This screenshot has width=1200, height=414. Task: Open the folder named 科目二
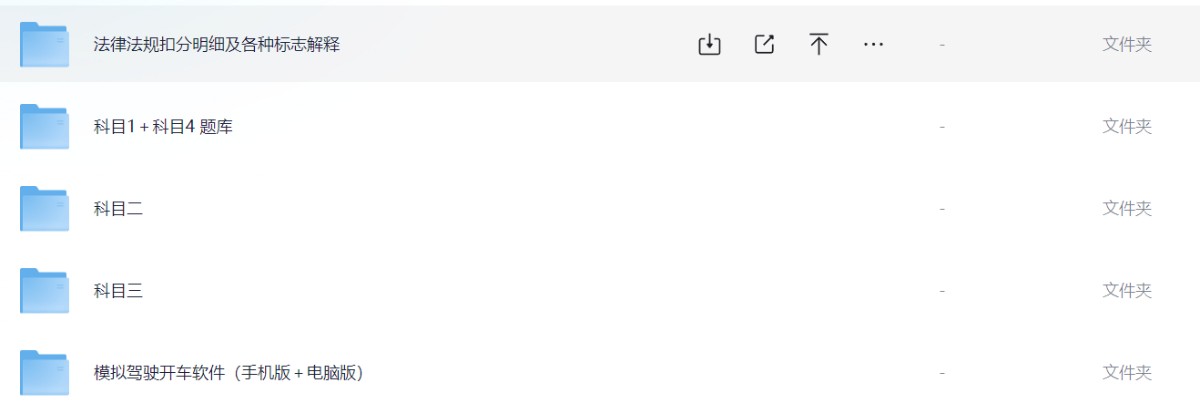coord(118,209)
